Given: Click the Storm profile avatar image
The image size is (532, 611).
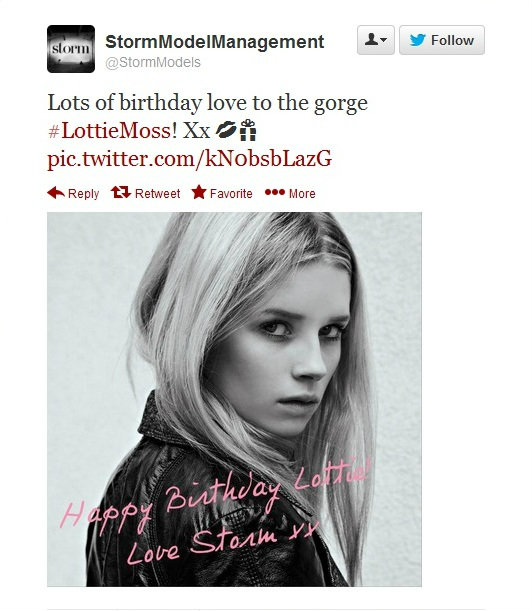Looking at the screenshot, I should (71, 49).
